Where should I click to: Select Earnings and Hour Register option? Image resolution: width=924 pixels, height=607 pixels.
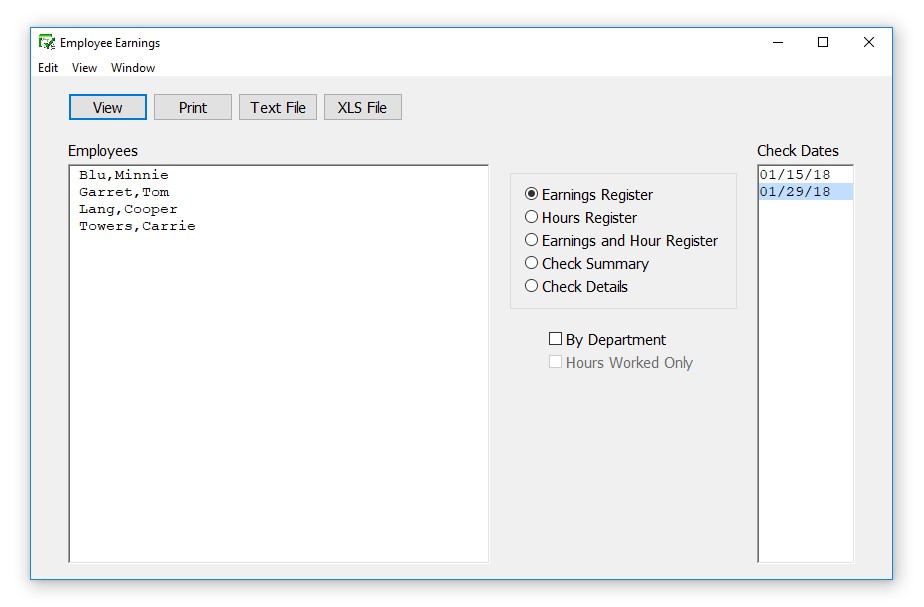[532, 240]
